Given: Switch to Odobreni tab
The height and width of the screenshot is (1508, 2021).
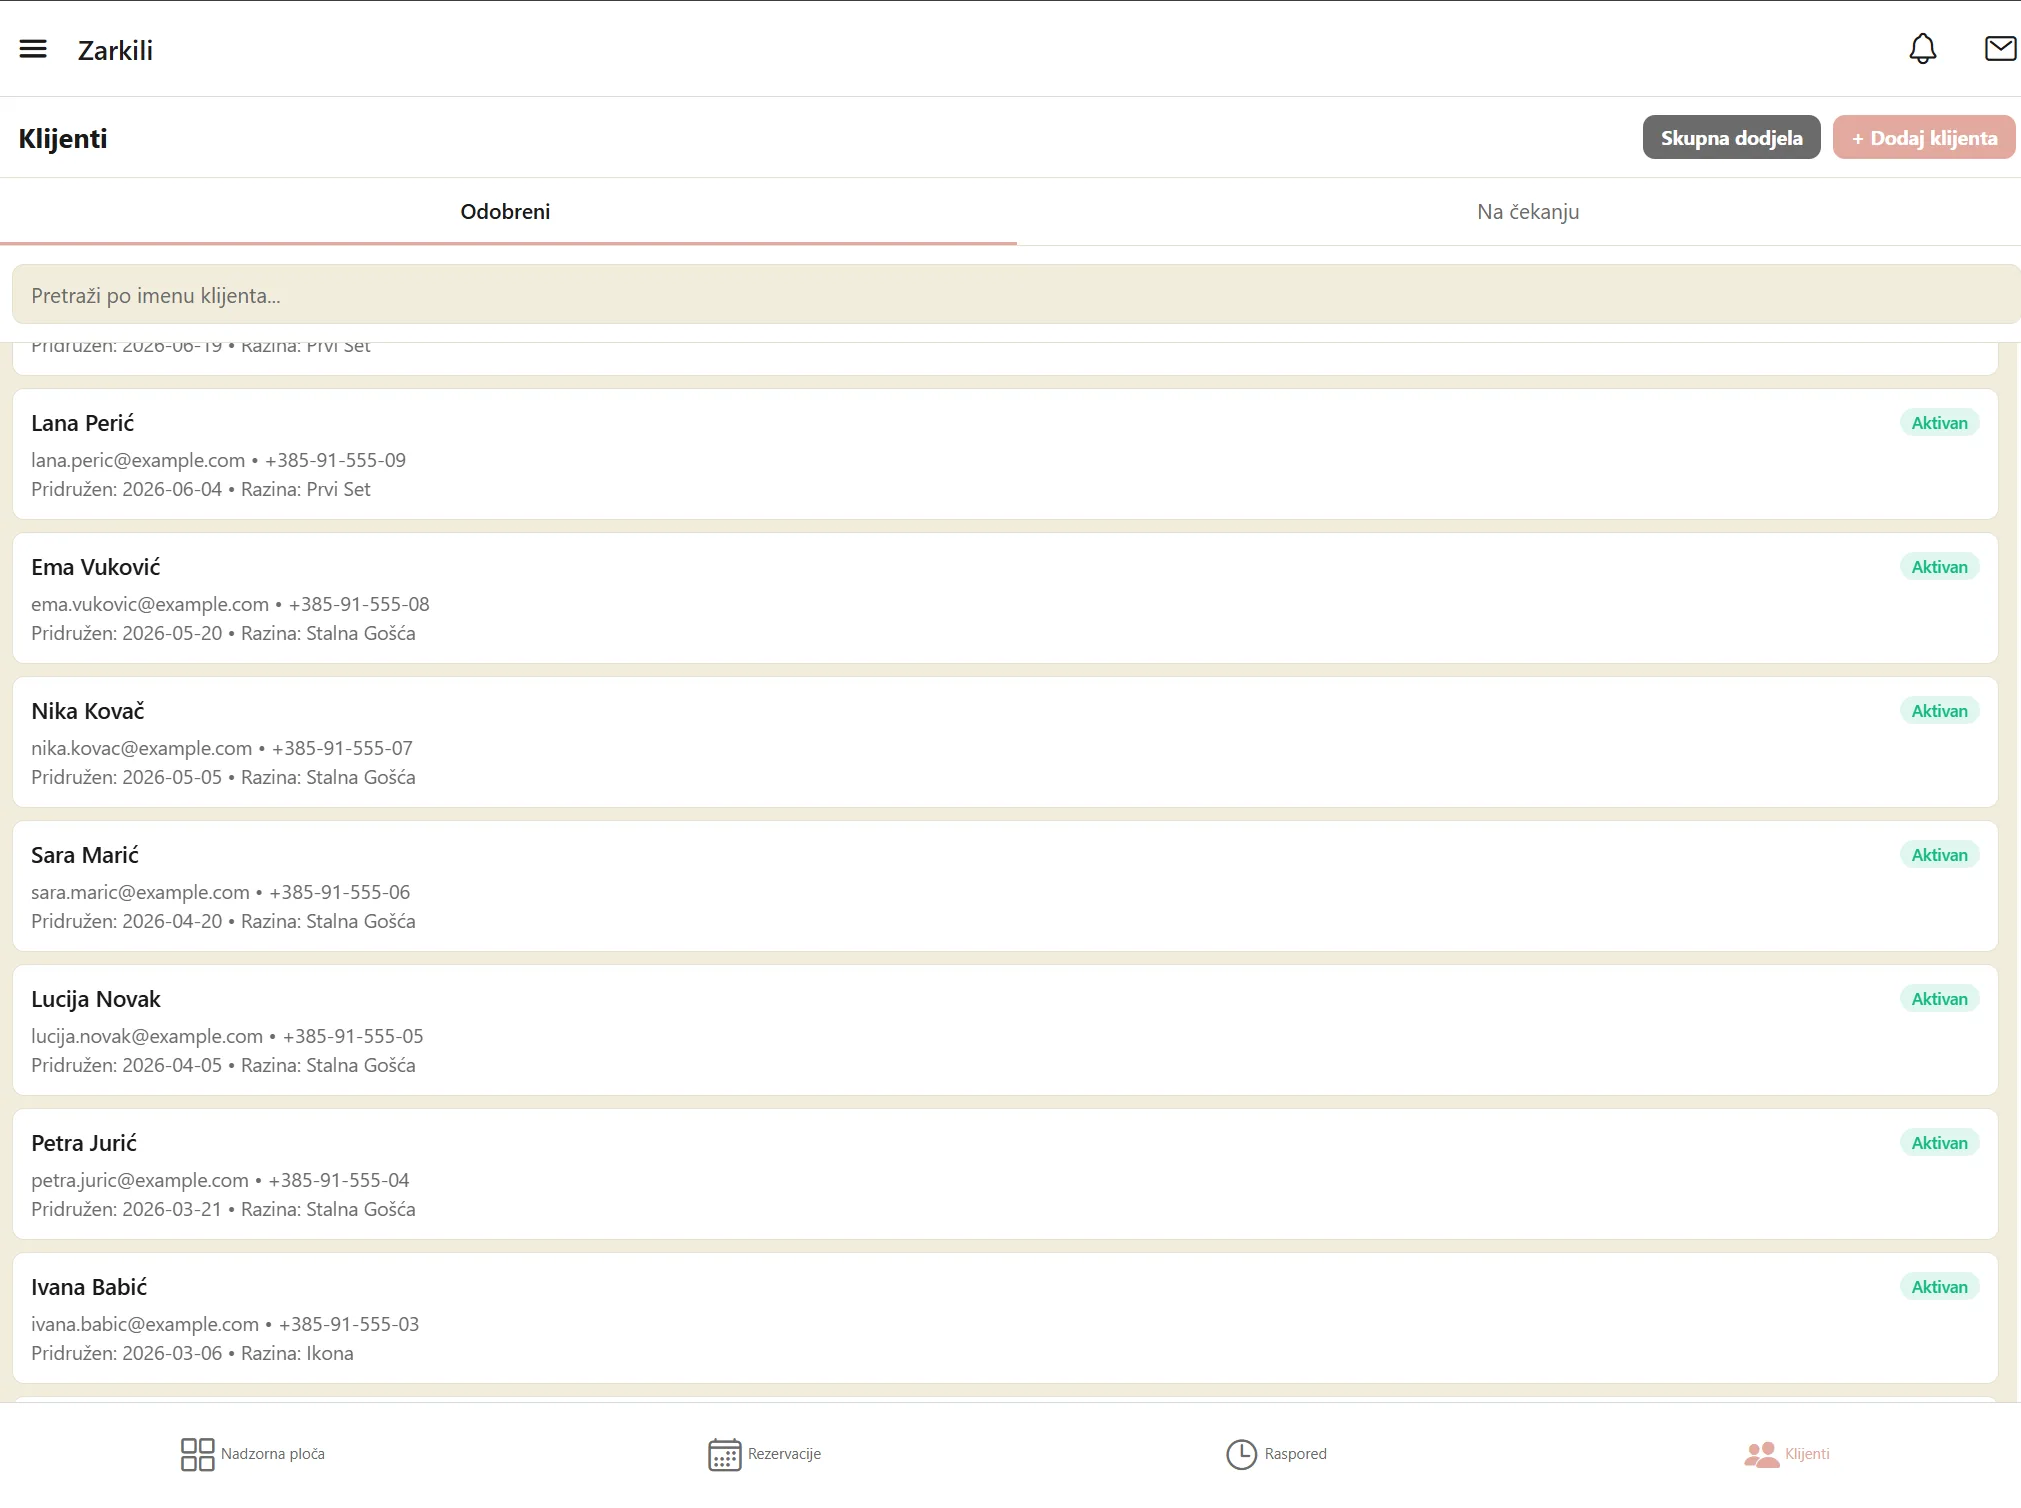Looking at the screenshot, I should (x=506, y=212).
